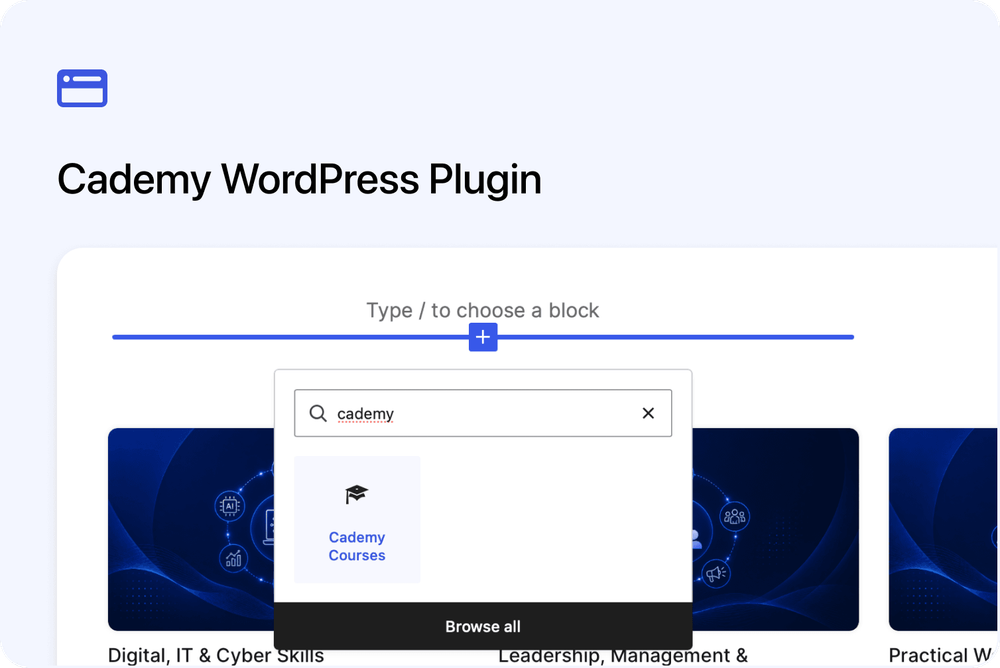The height and width of the screenshot is (668, 1000).
Task: Click the bar chart icon in Digital card
Action: pyautogui.click(x=234, y=558)
